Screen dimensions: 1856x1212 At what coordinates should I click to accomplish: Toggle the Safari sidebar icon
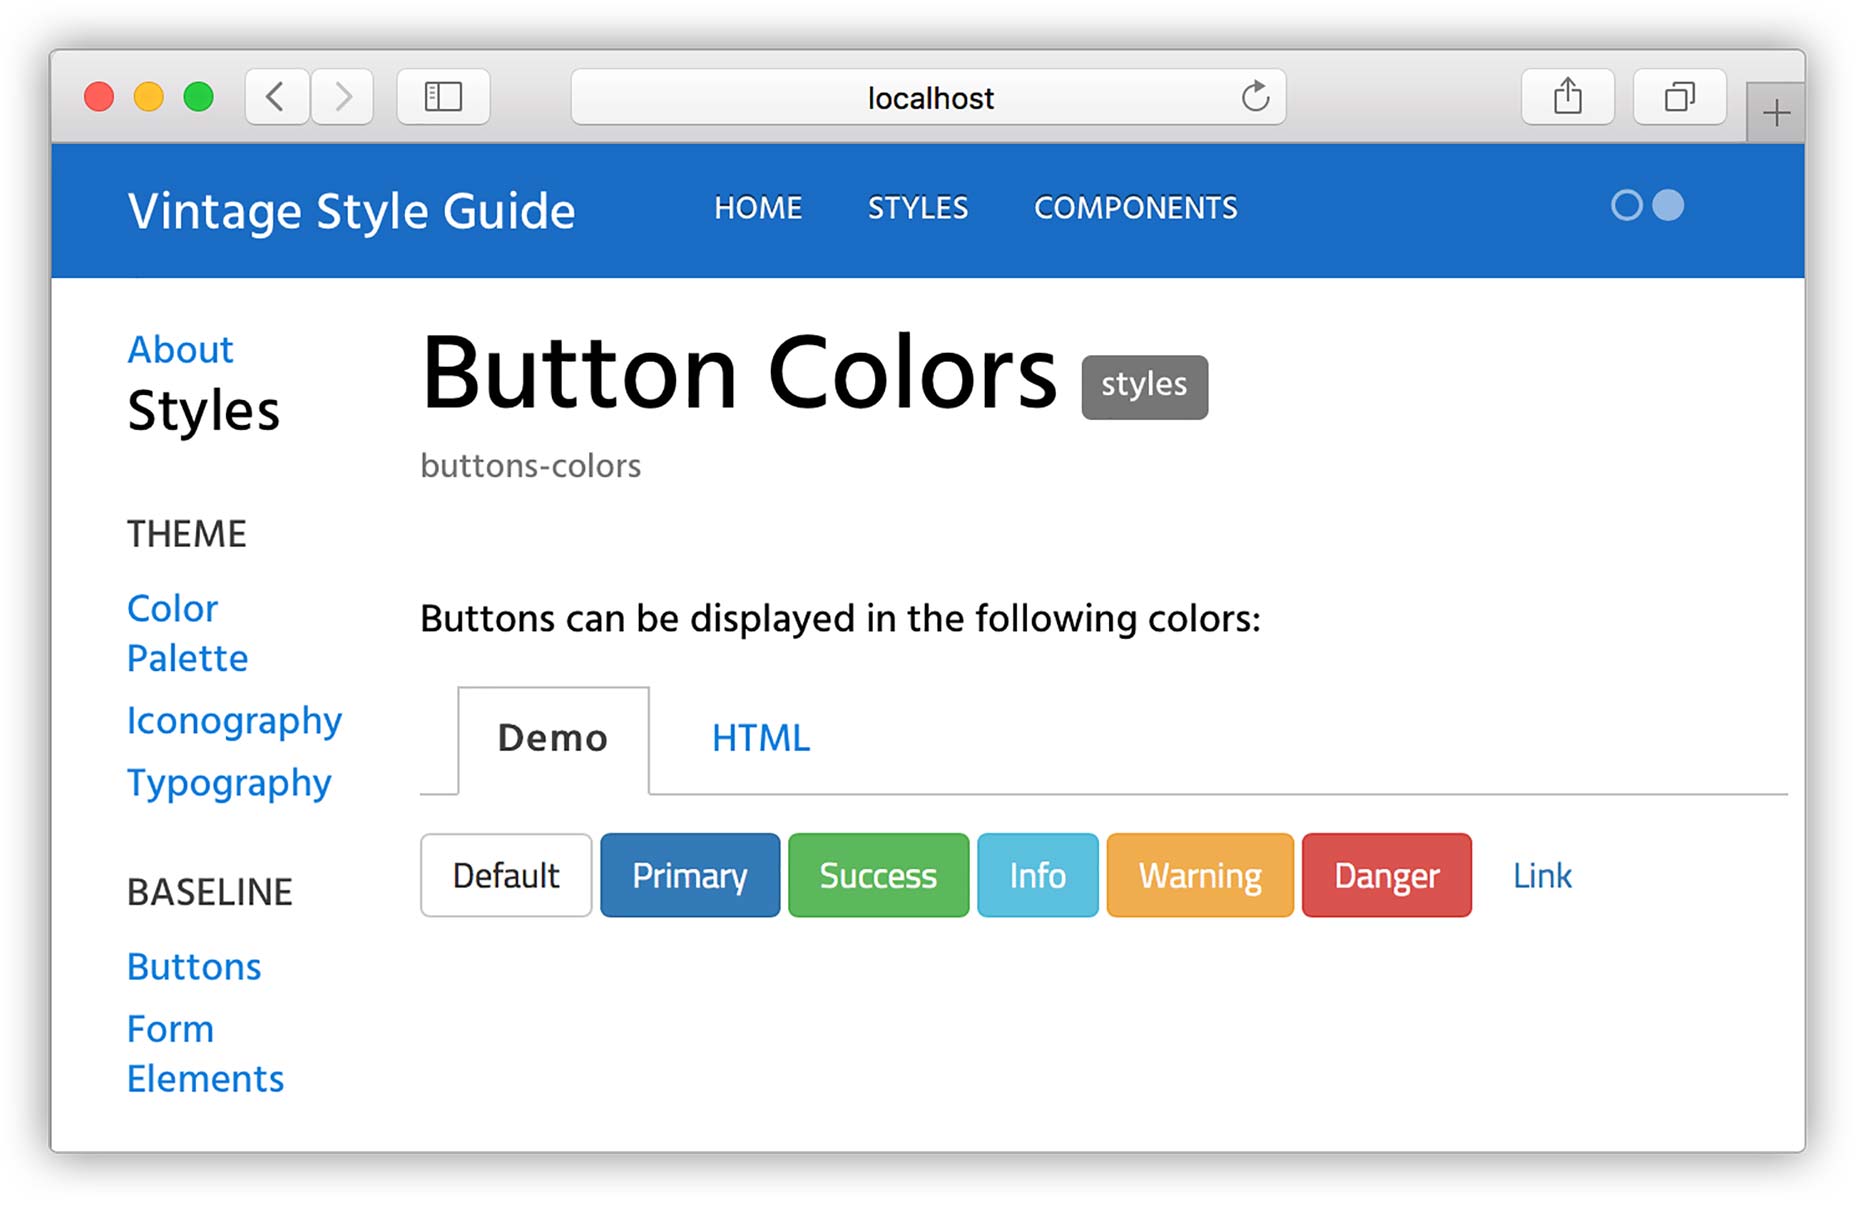point(443,97)
